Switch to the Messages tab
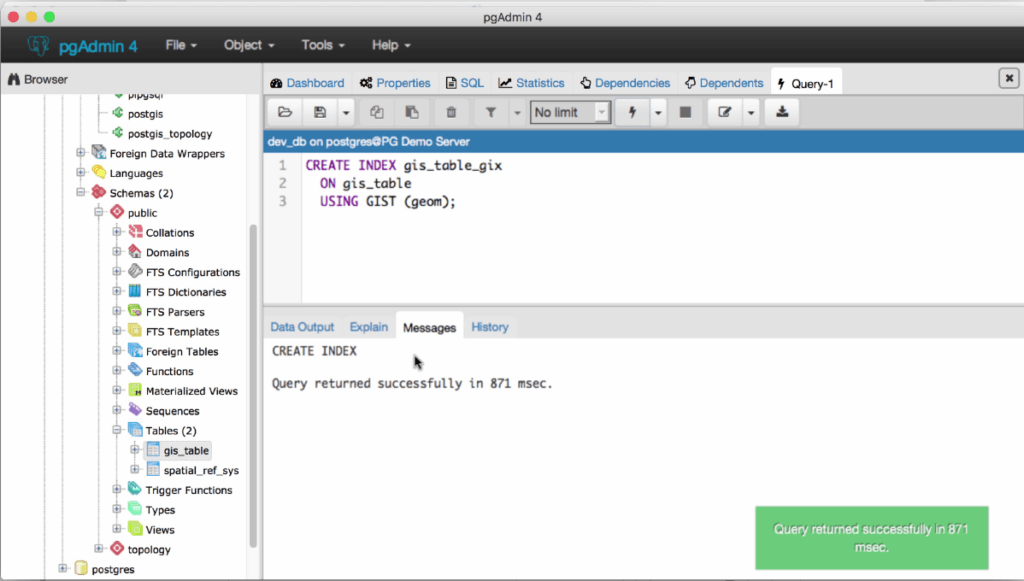1024x581 pixels. [x=429, y=327]
